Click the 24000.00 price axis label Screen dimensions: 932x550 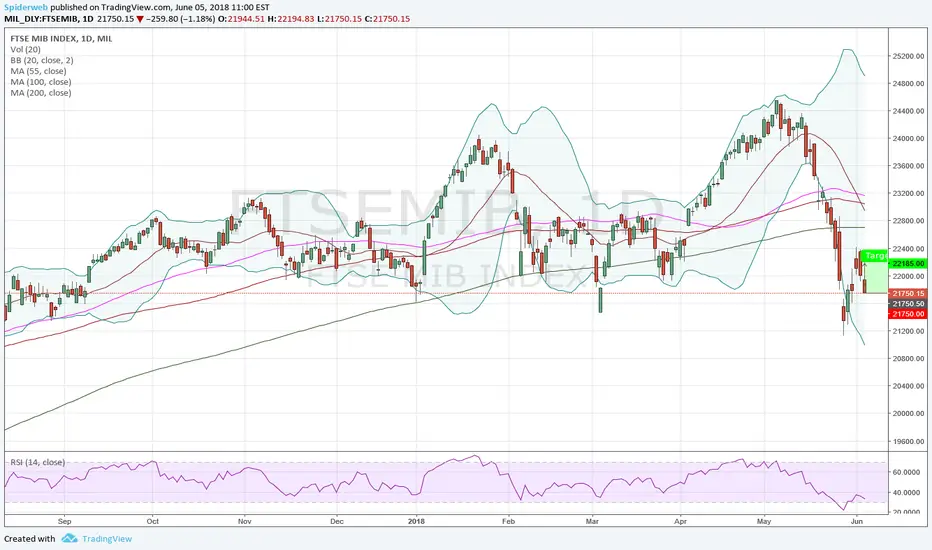point(908,139)
